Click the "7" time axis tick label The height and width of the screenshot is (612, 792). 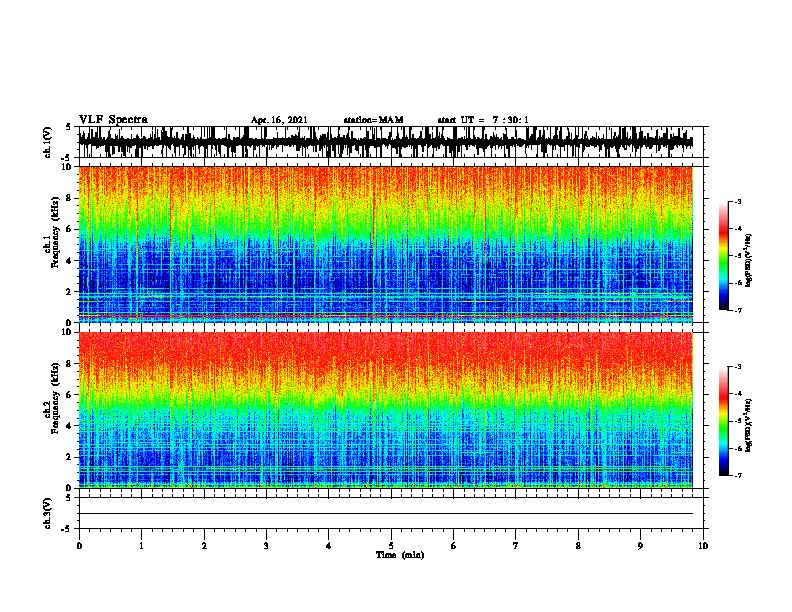(516, 546)
